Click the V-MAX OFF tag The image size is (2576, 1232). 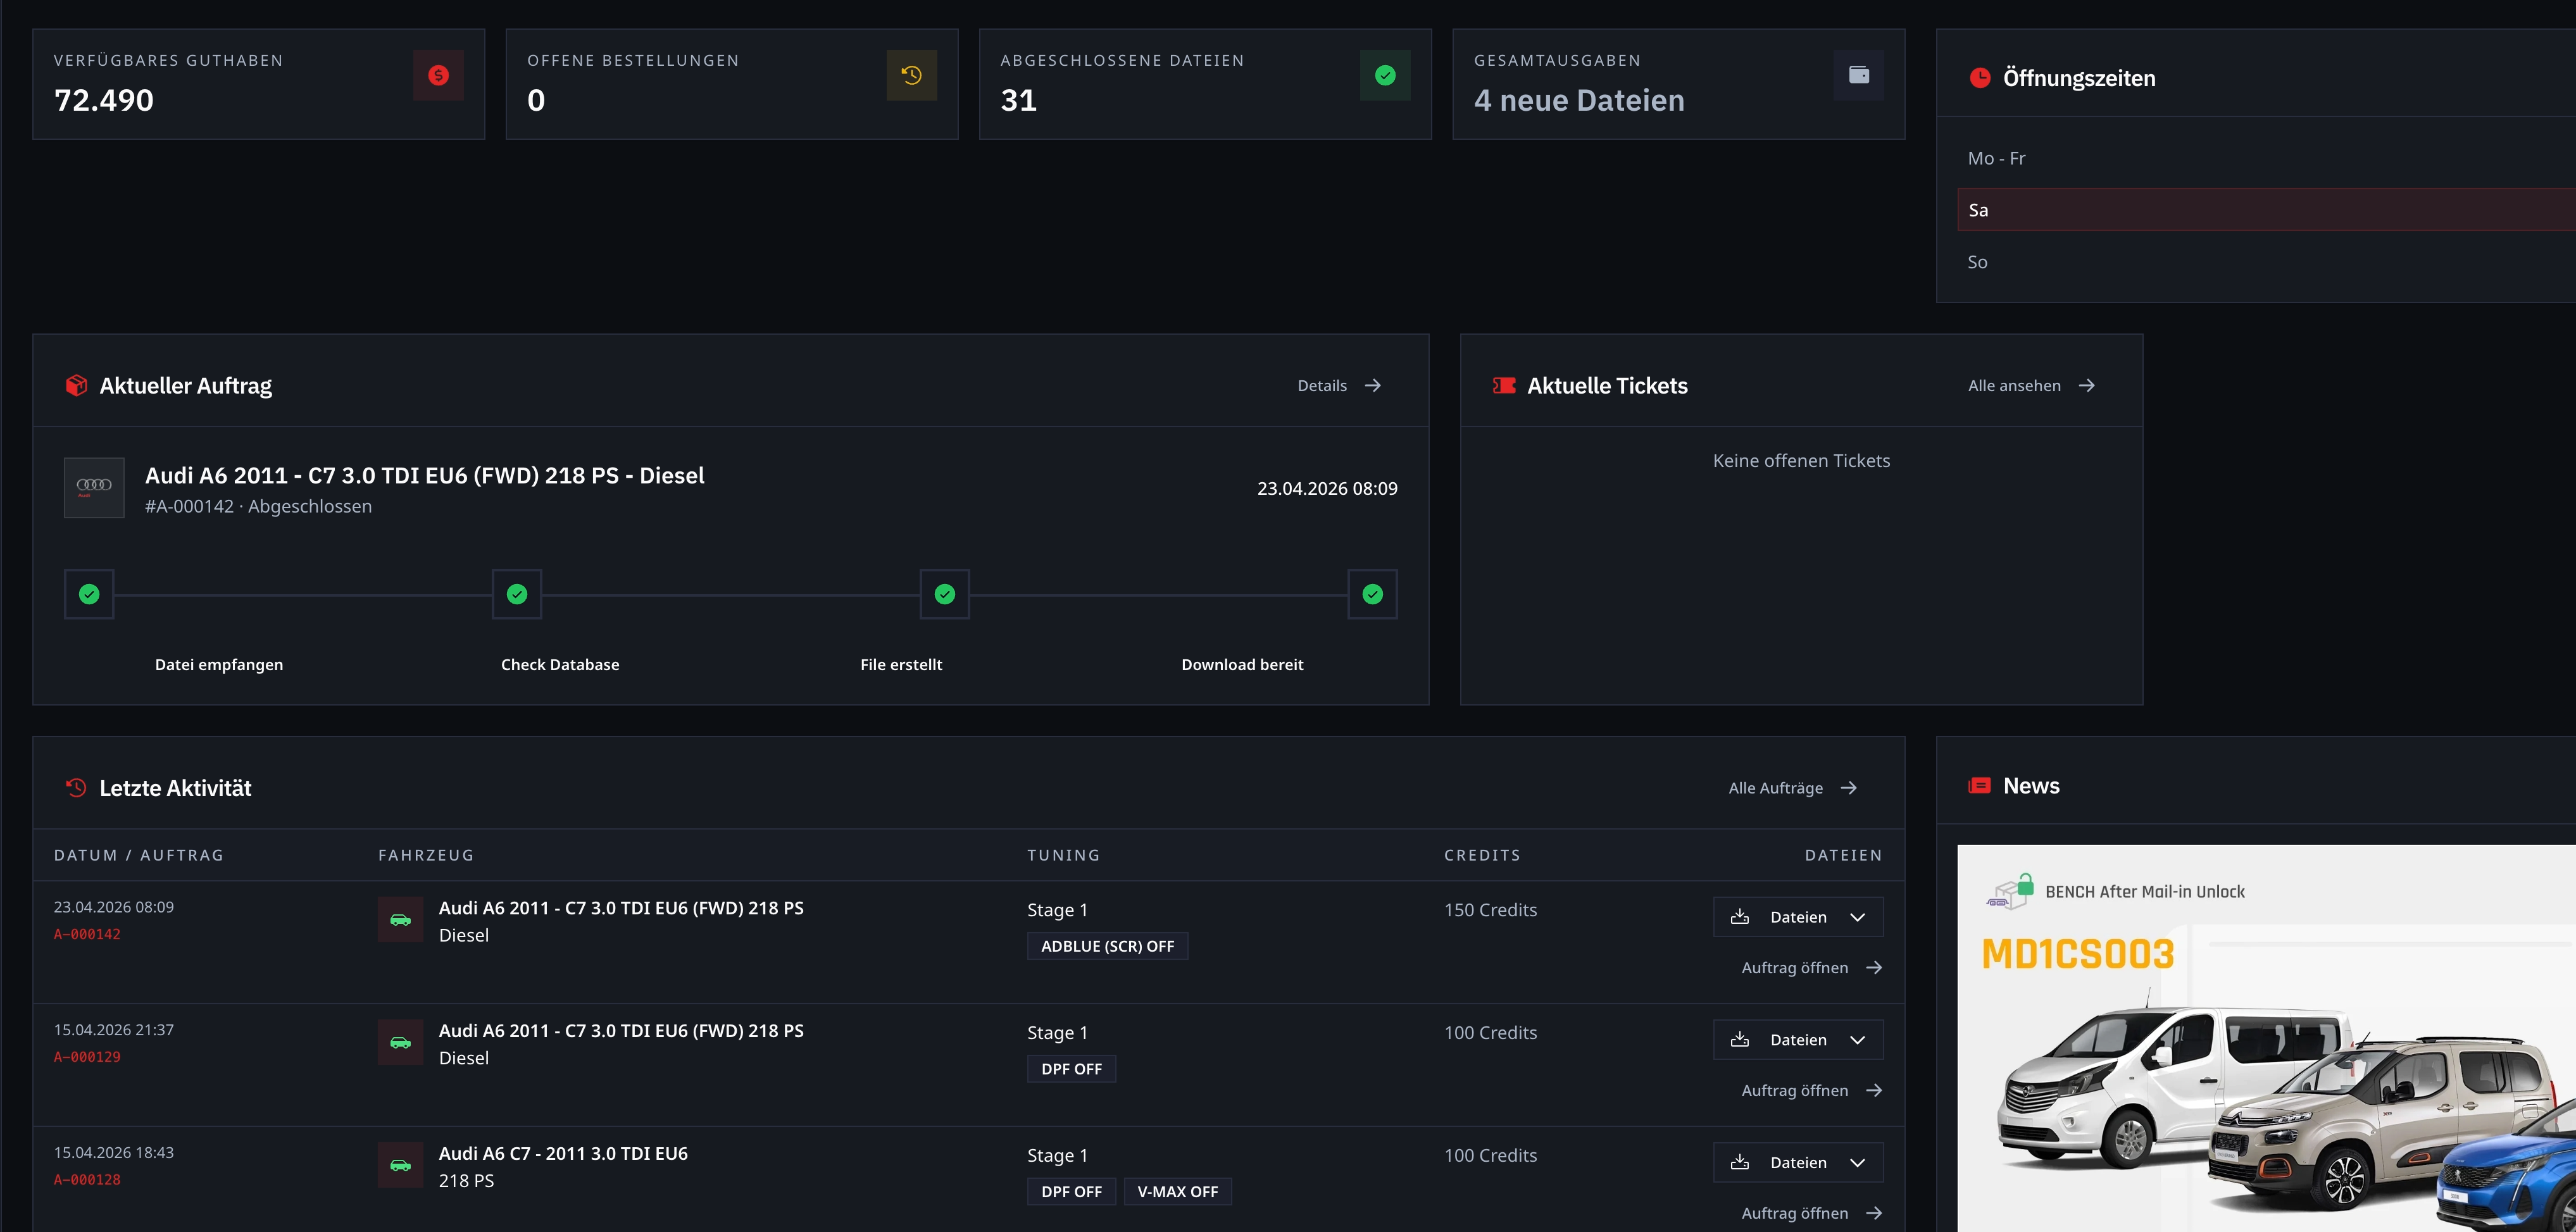[1177, 1192]
